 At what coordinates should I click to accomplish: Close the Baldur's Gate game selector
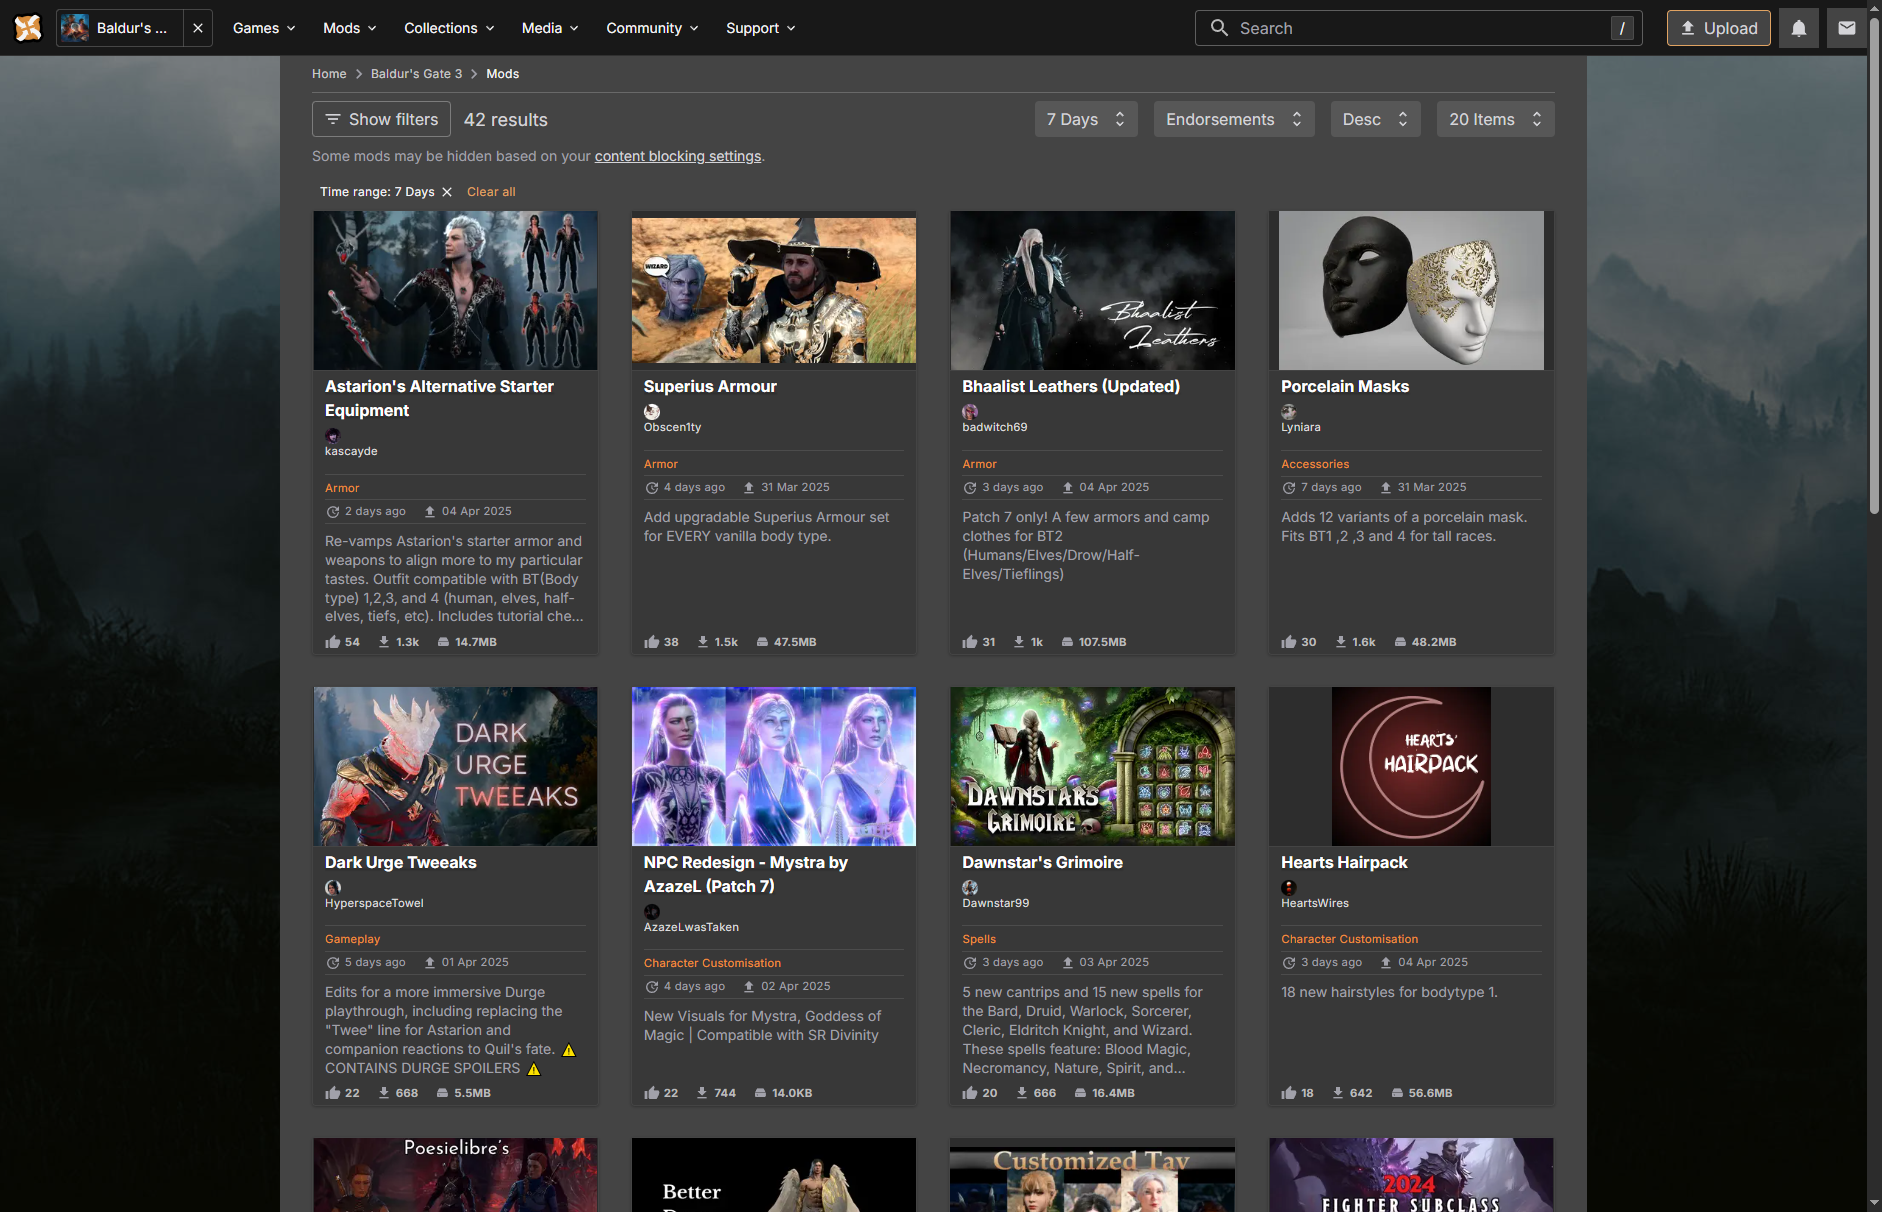pos(198,28)
